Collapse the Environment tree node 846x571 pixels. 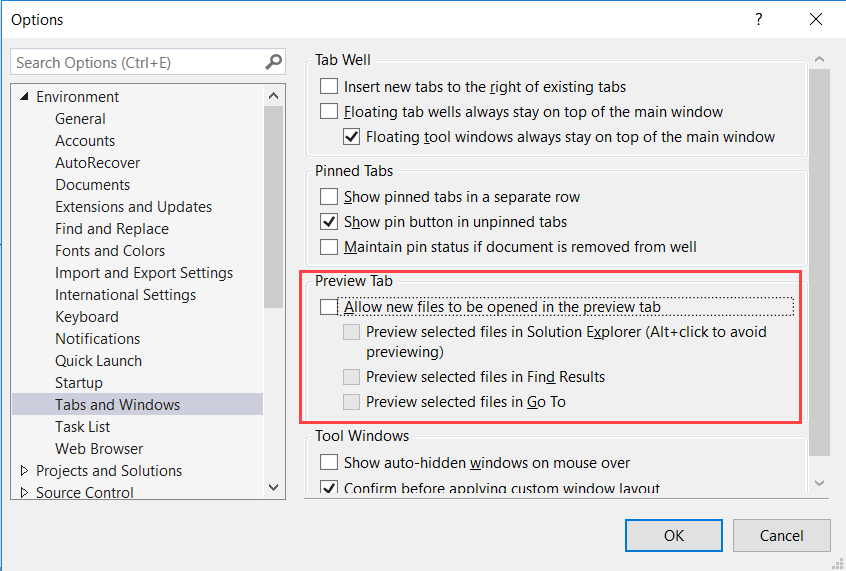[25, 97]
